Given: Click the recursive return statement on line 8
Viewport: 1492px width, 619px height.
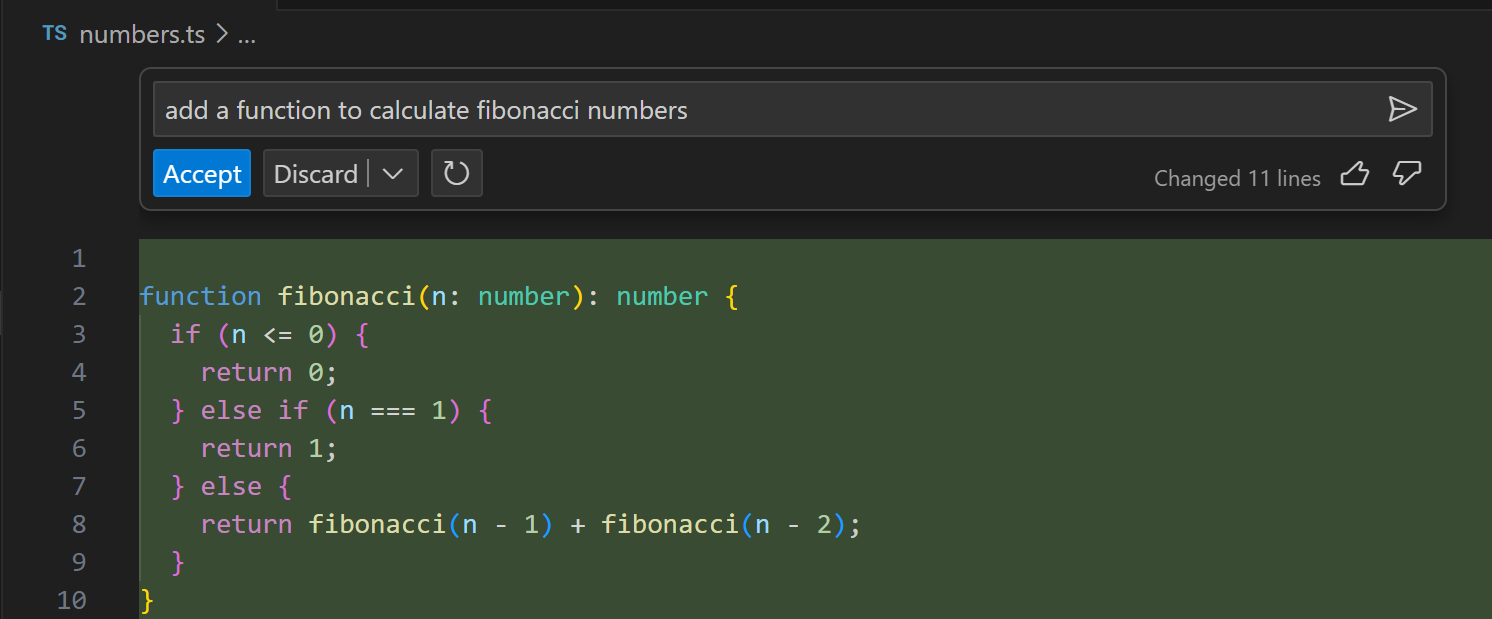Looking at the screenshot, I should point(530,524).
